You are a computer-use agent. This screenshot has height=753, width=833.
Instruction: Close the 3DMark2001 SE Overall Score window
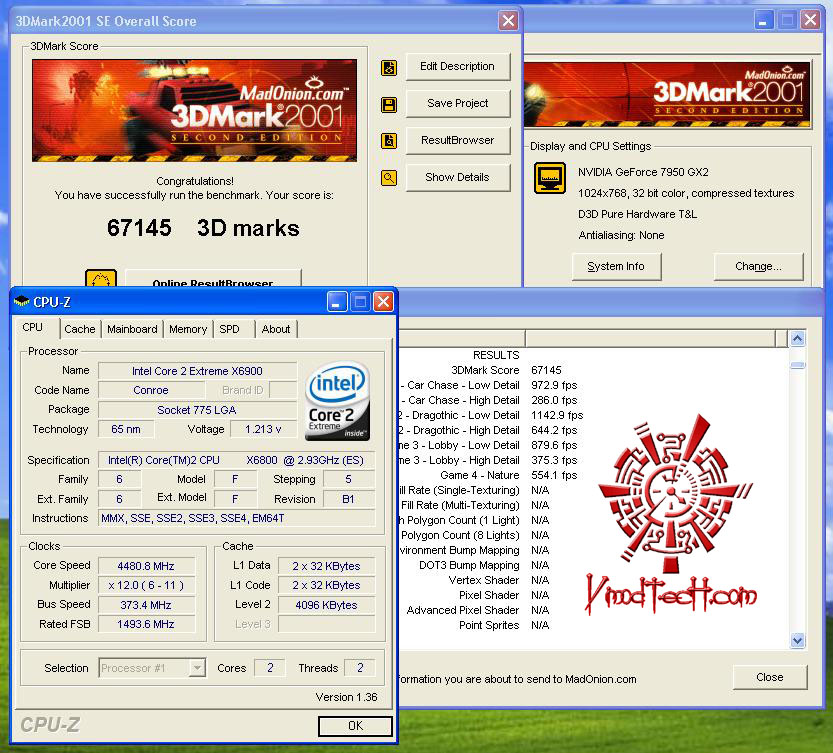pos(508,20)
